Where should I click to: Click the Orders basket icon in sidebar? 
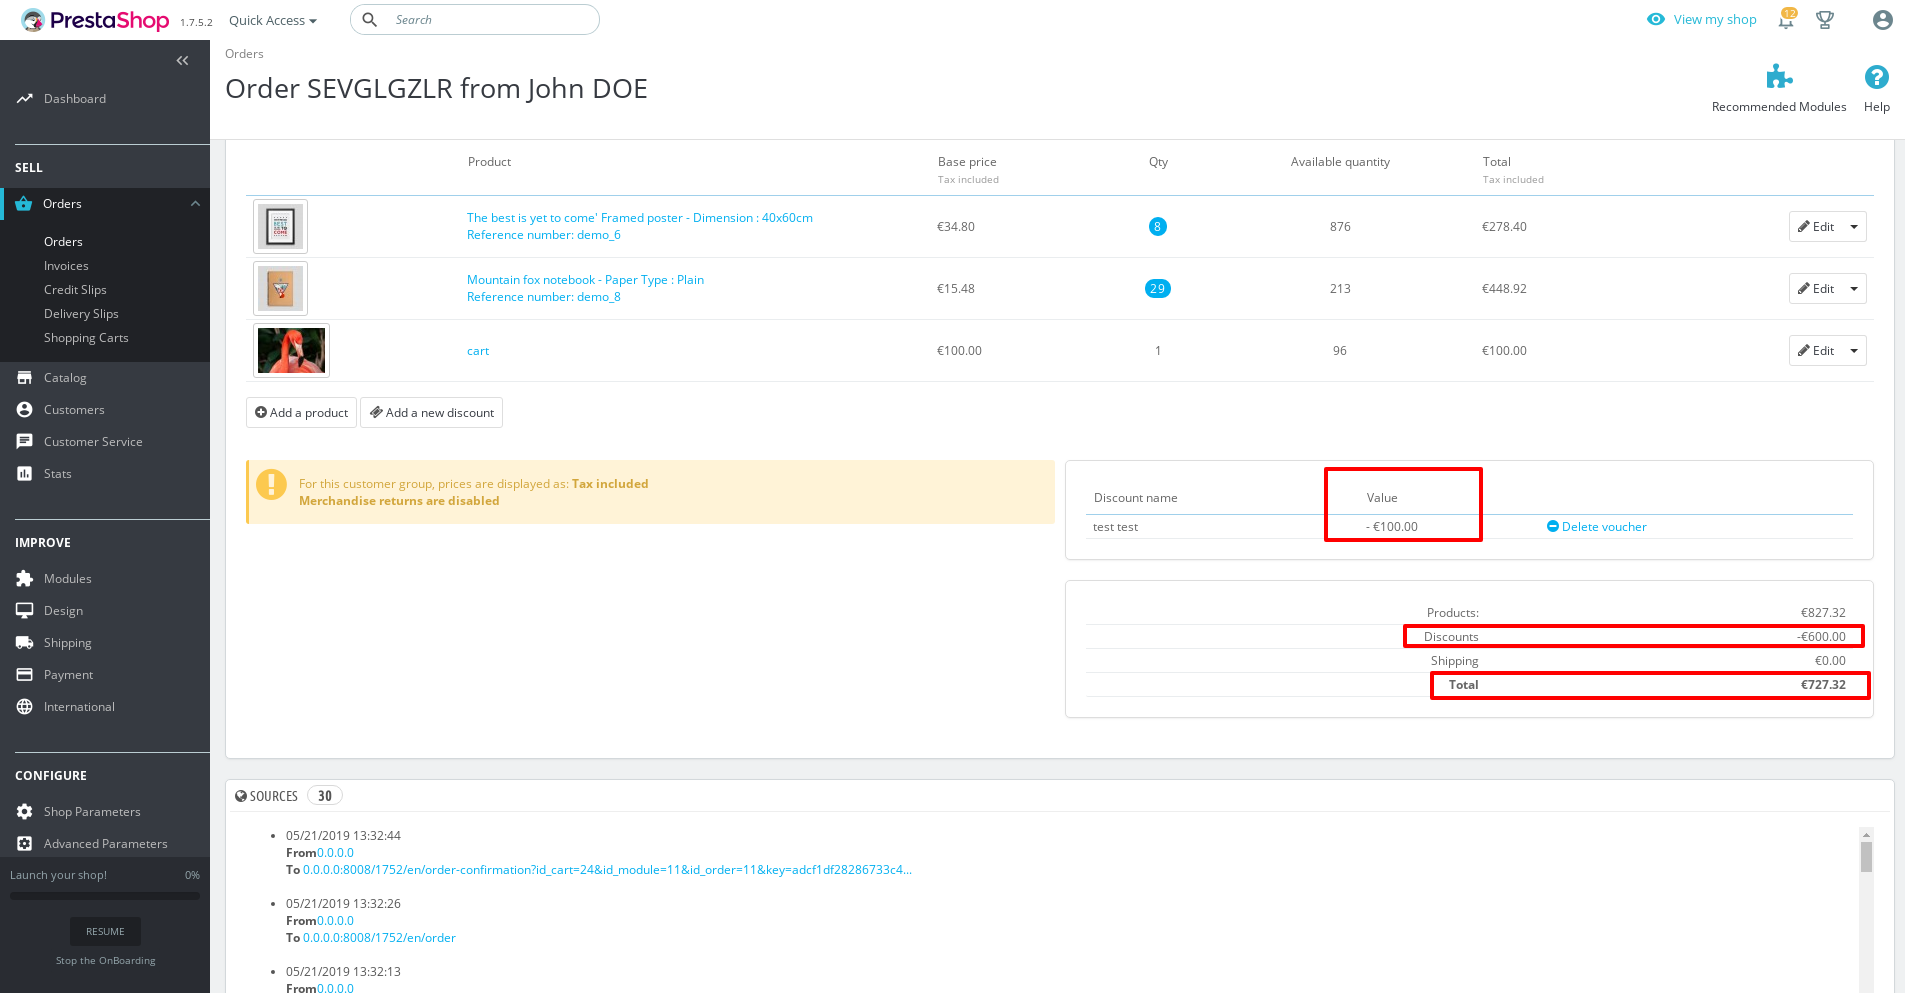point(24,204)
